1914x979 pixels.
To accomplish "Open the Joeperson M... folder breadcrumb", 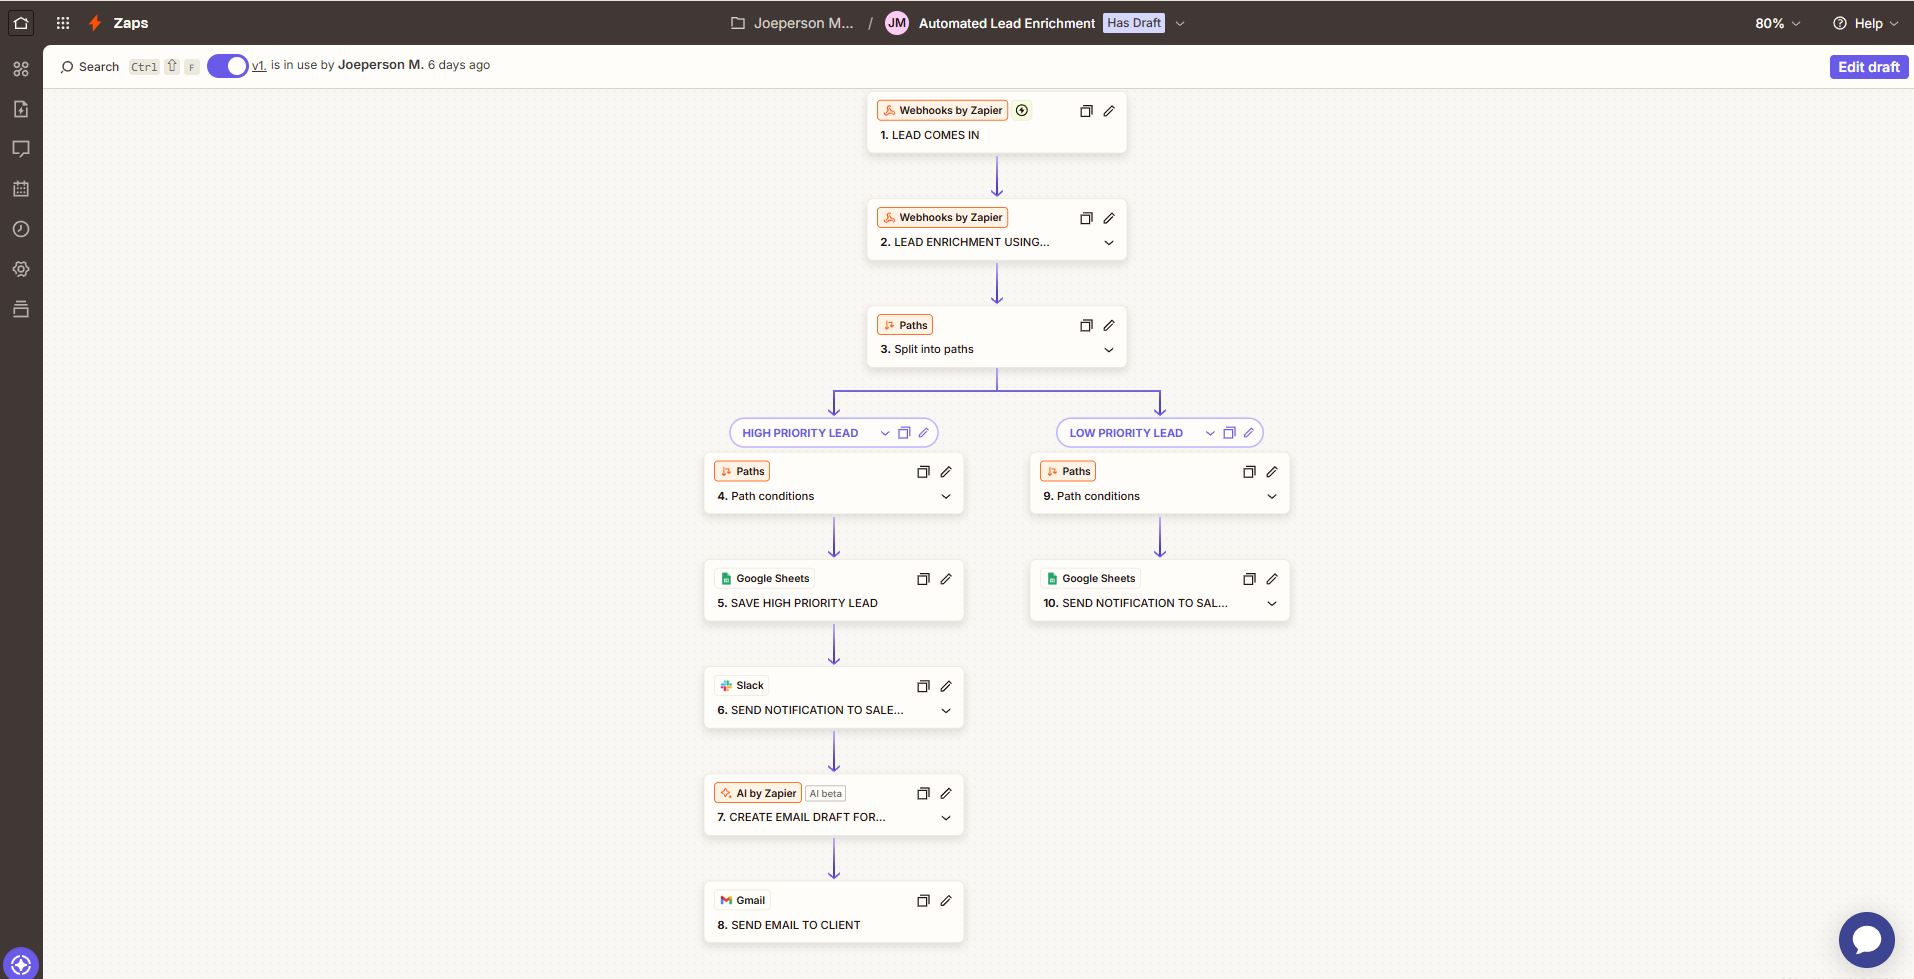I will pos(793,23).
